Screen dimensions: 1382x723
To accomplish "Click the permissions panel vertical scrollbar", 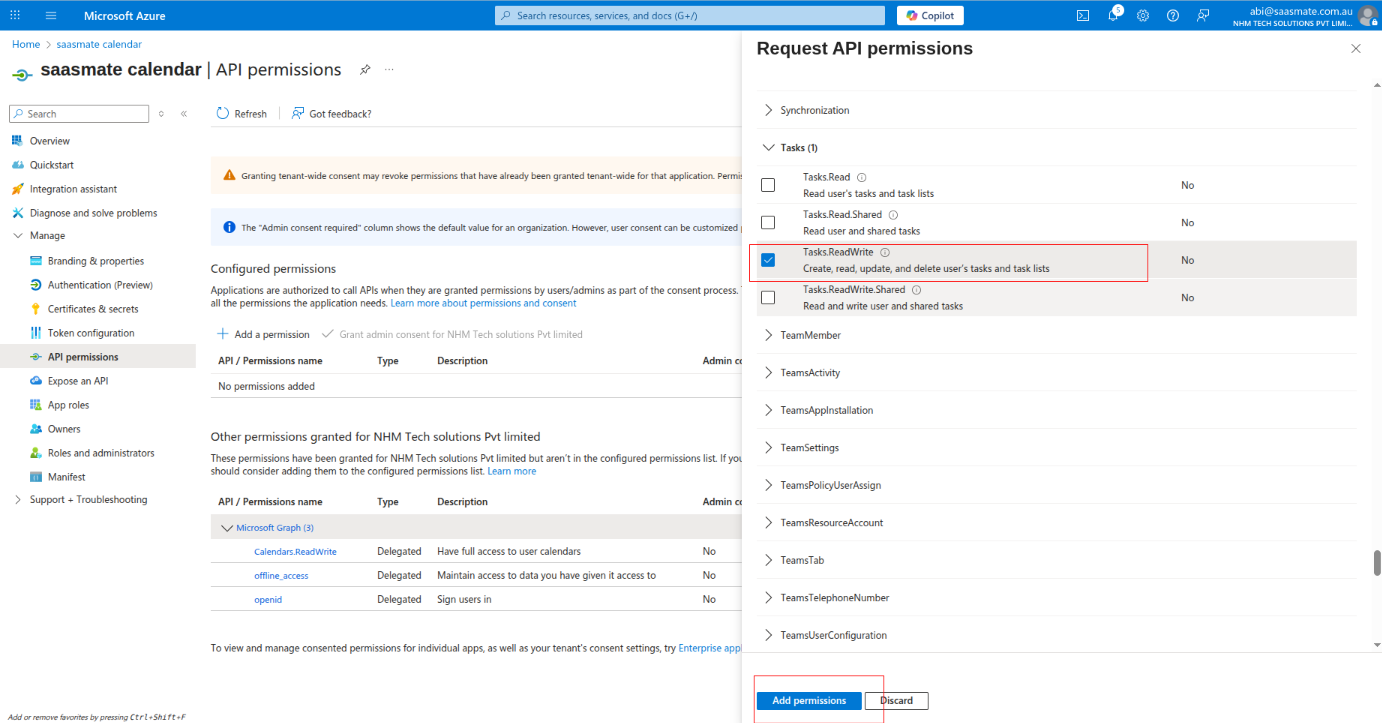I will click(1377, 562).
